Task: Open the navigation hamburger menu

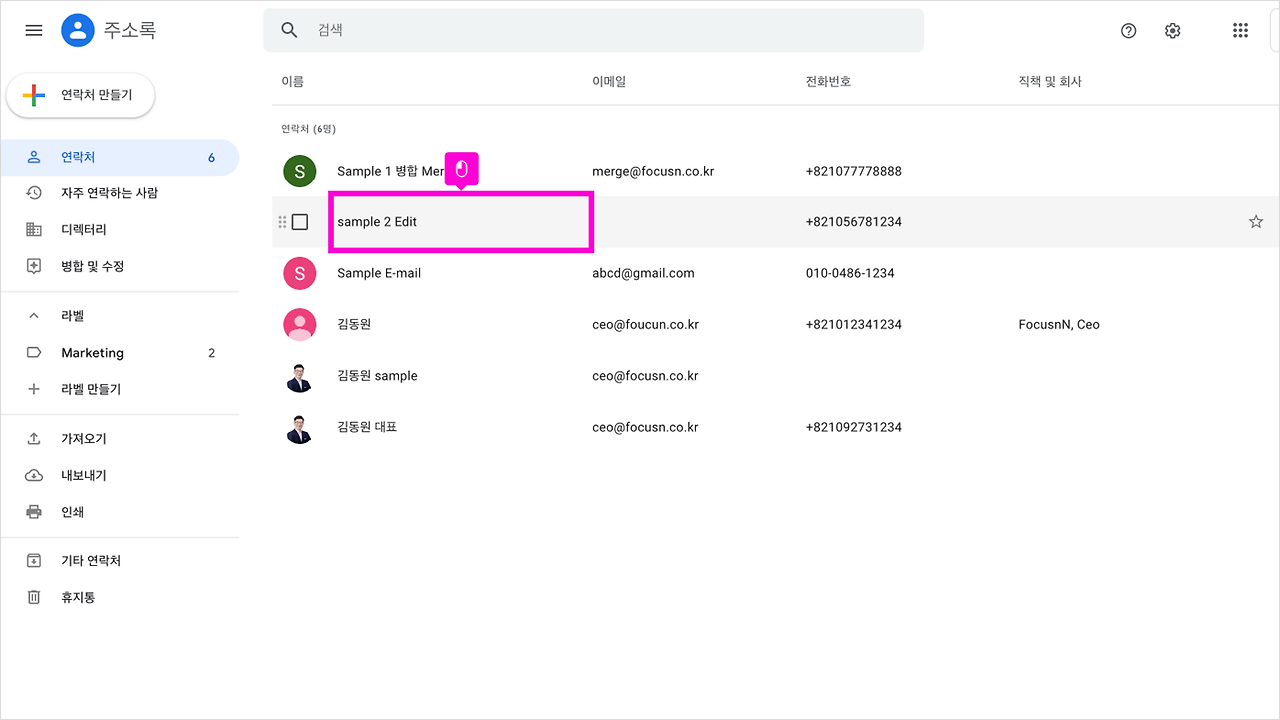Action: pos(33,30)
